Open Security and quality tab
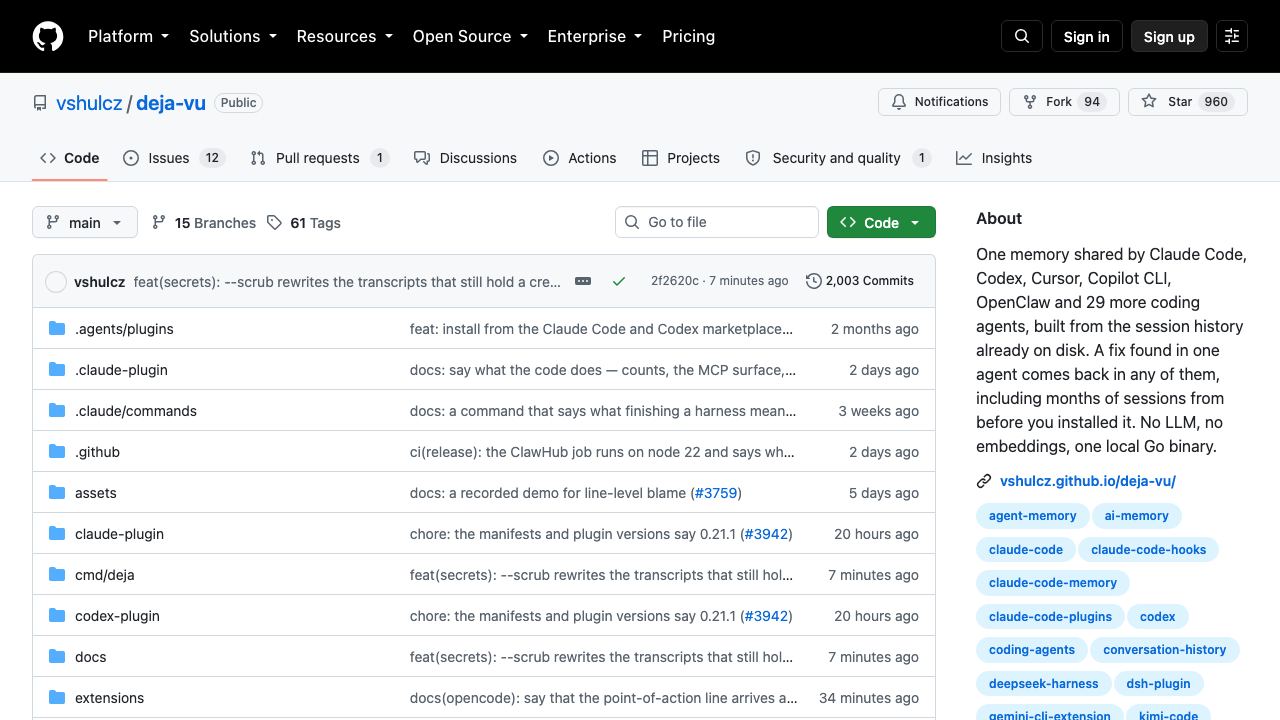 point(838,158)
